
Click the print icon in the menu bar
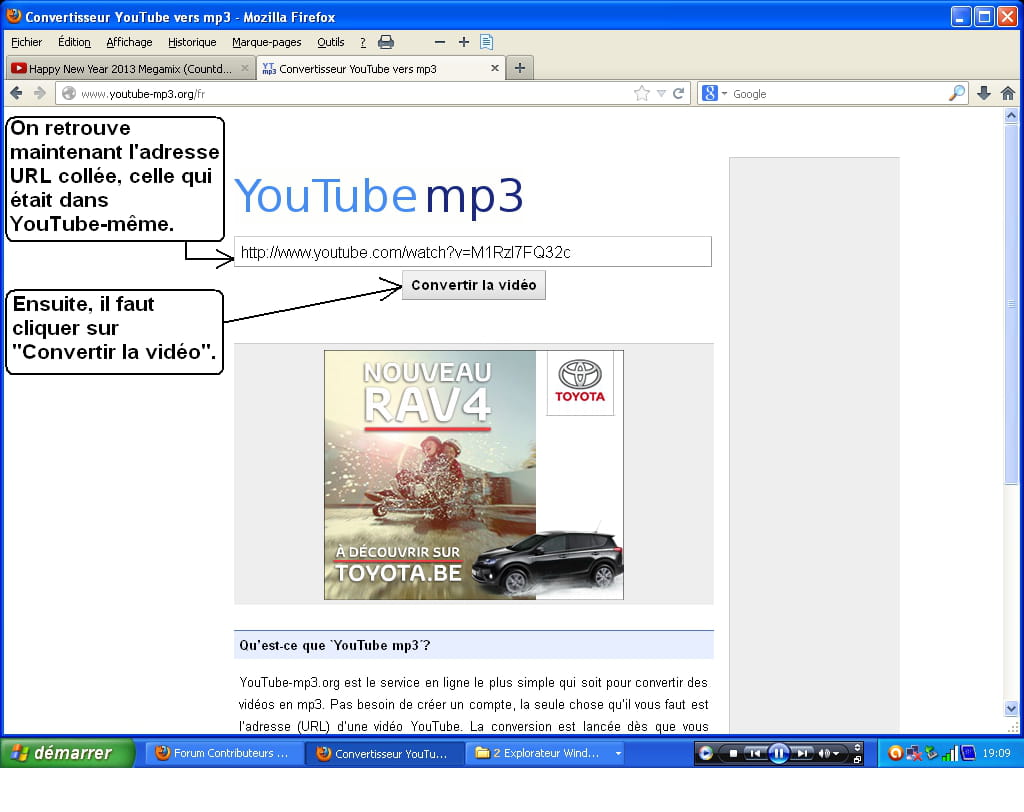(386, 42)
